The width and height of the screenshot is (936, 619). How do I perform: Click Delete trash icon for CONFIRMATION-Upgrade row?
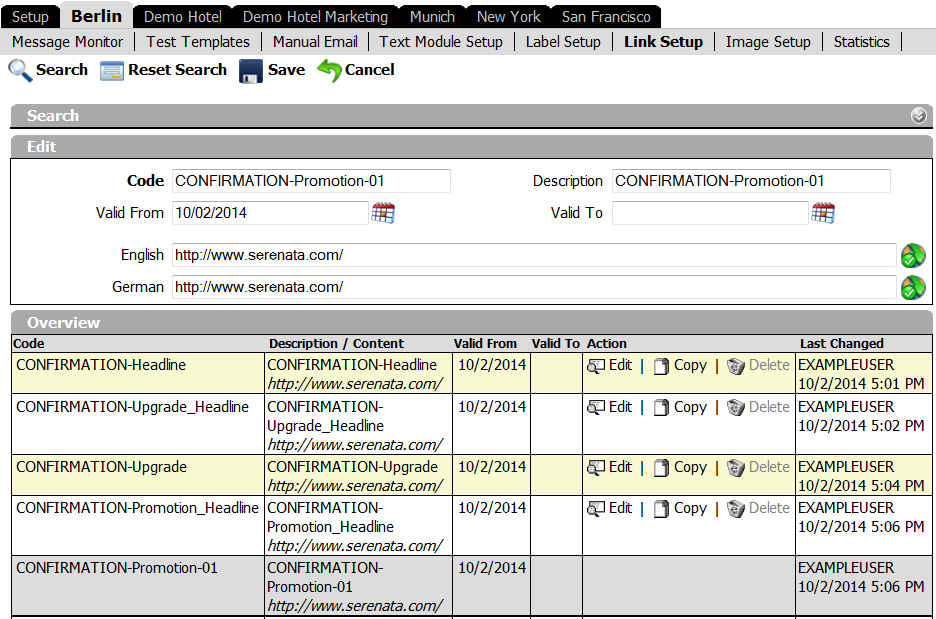[x=735, y=468]
